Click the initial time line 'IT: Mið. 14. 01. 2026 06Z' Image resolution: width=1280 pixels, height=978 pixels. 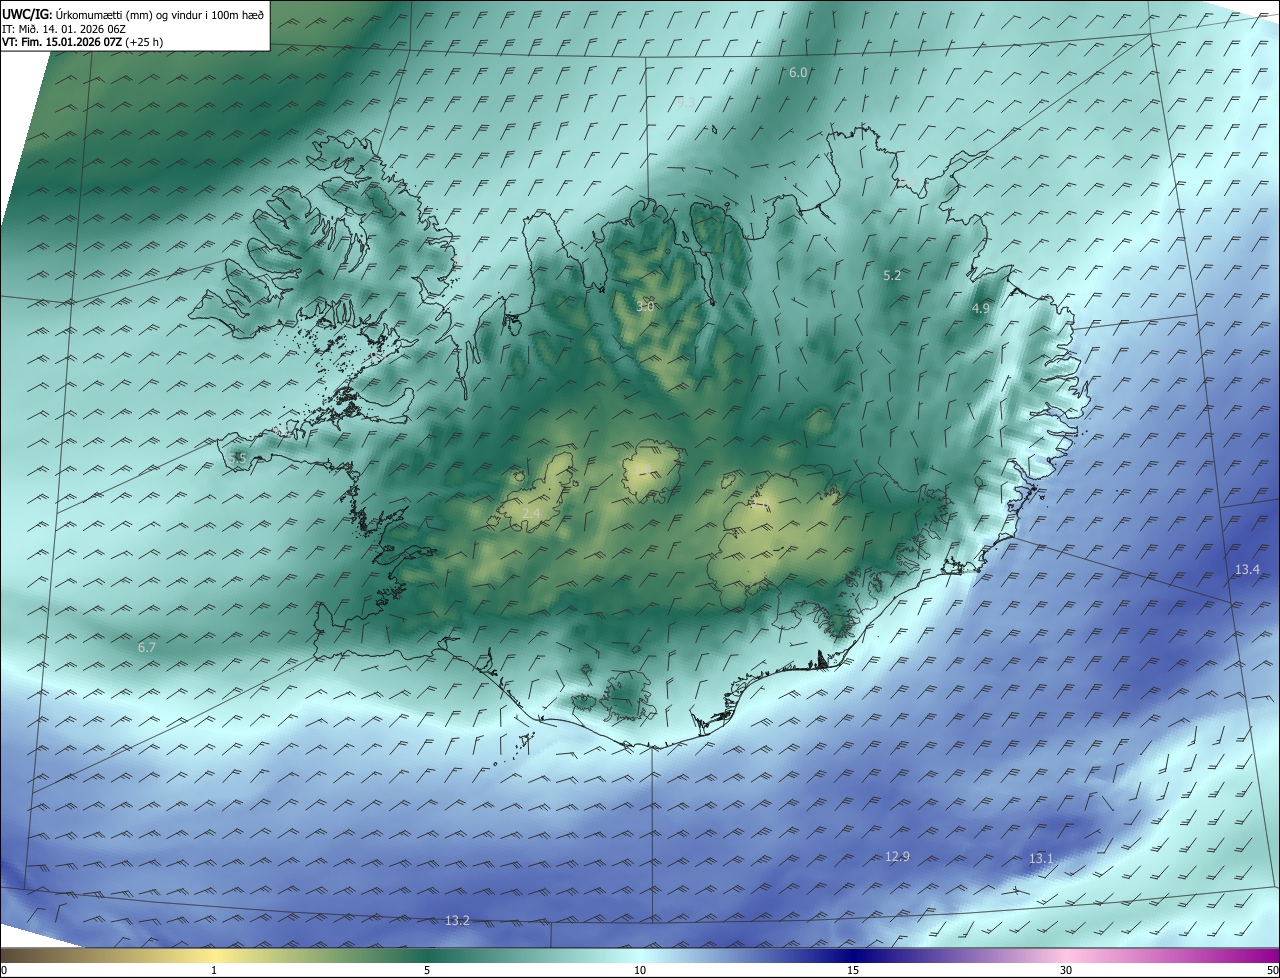tap(64, 29)
